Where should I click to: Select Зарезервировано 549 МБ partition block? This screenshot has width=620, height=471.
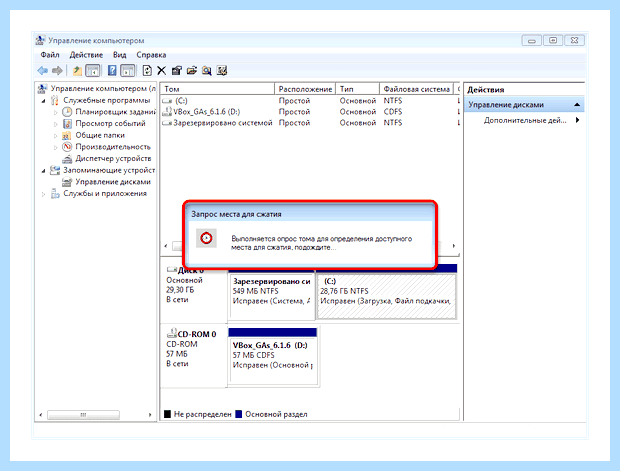pos(271,296)
